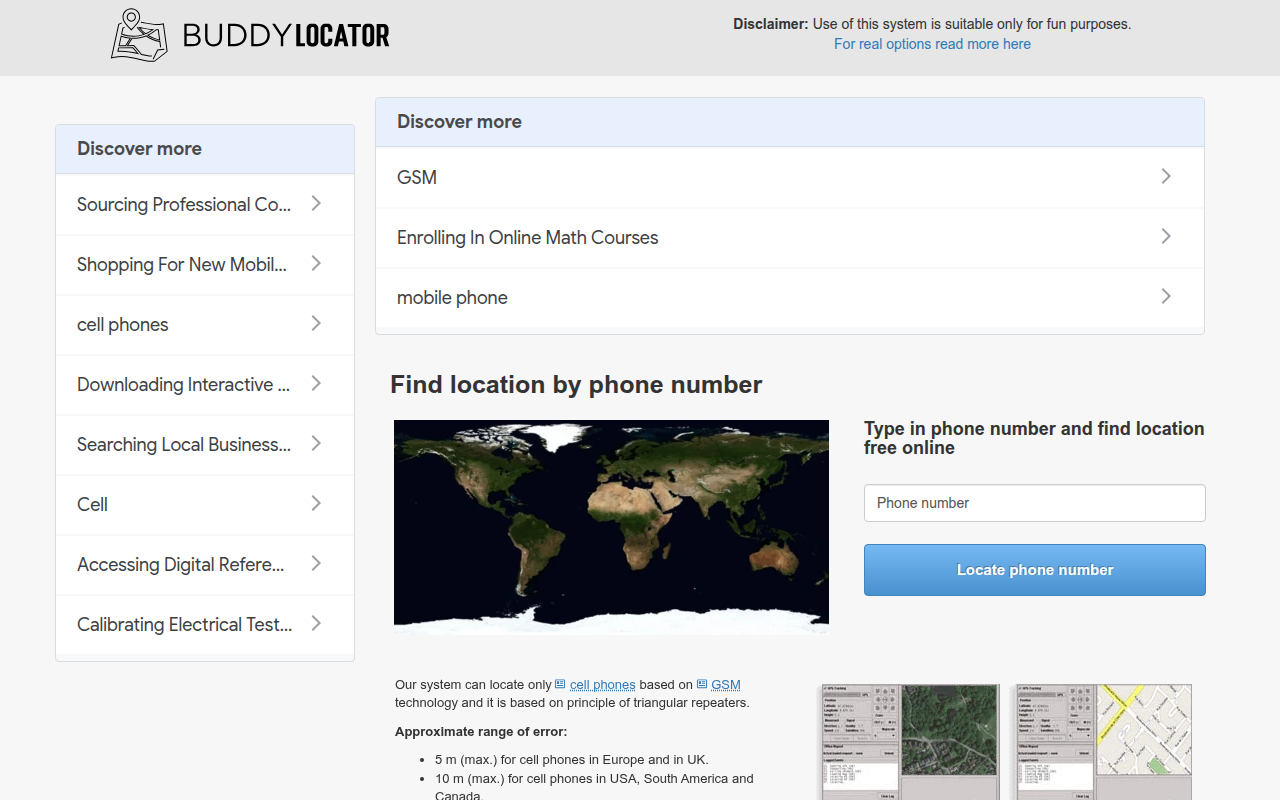Viewport: 1280px width, 800px height.
Task: Open the 'GSM' entry in top Discover more
Action: tap(790, 177)
